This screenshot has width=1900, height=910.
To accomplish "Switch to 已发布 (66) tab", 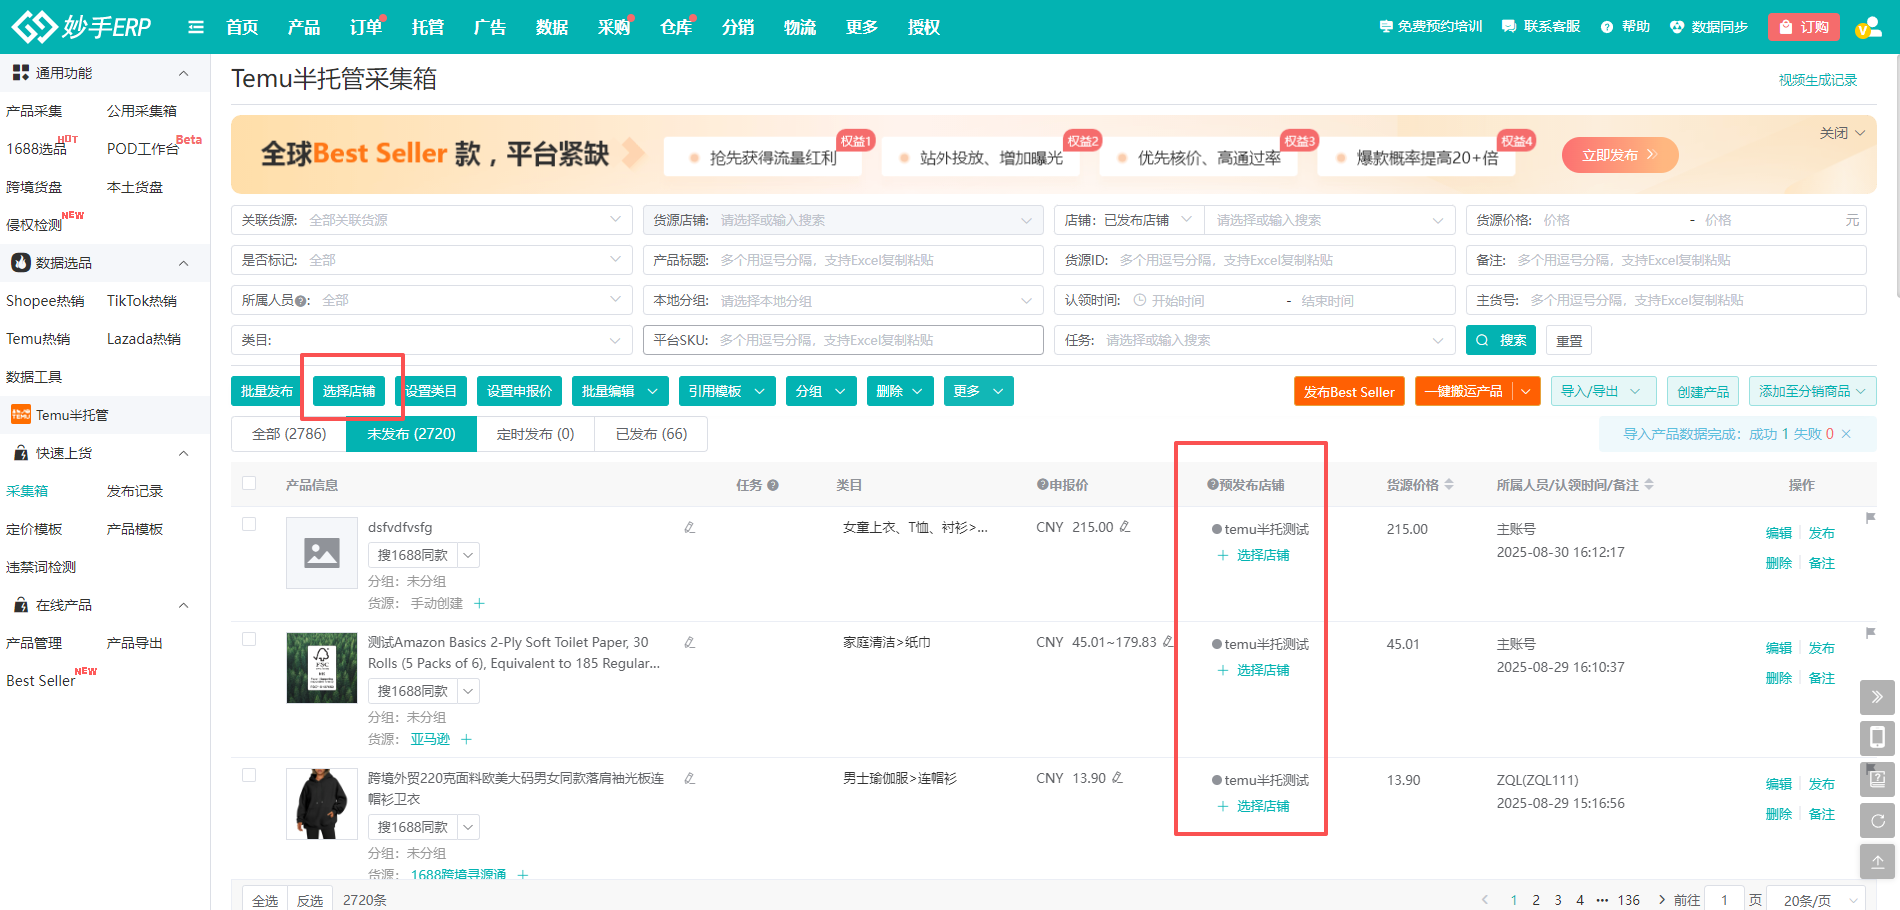I will click(651, 434).
